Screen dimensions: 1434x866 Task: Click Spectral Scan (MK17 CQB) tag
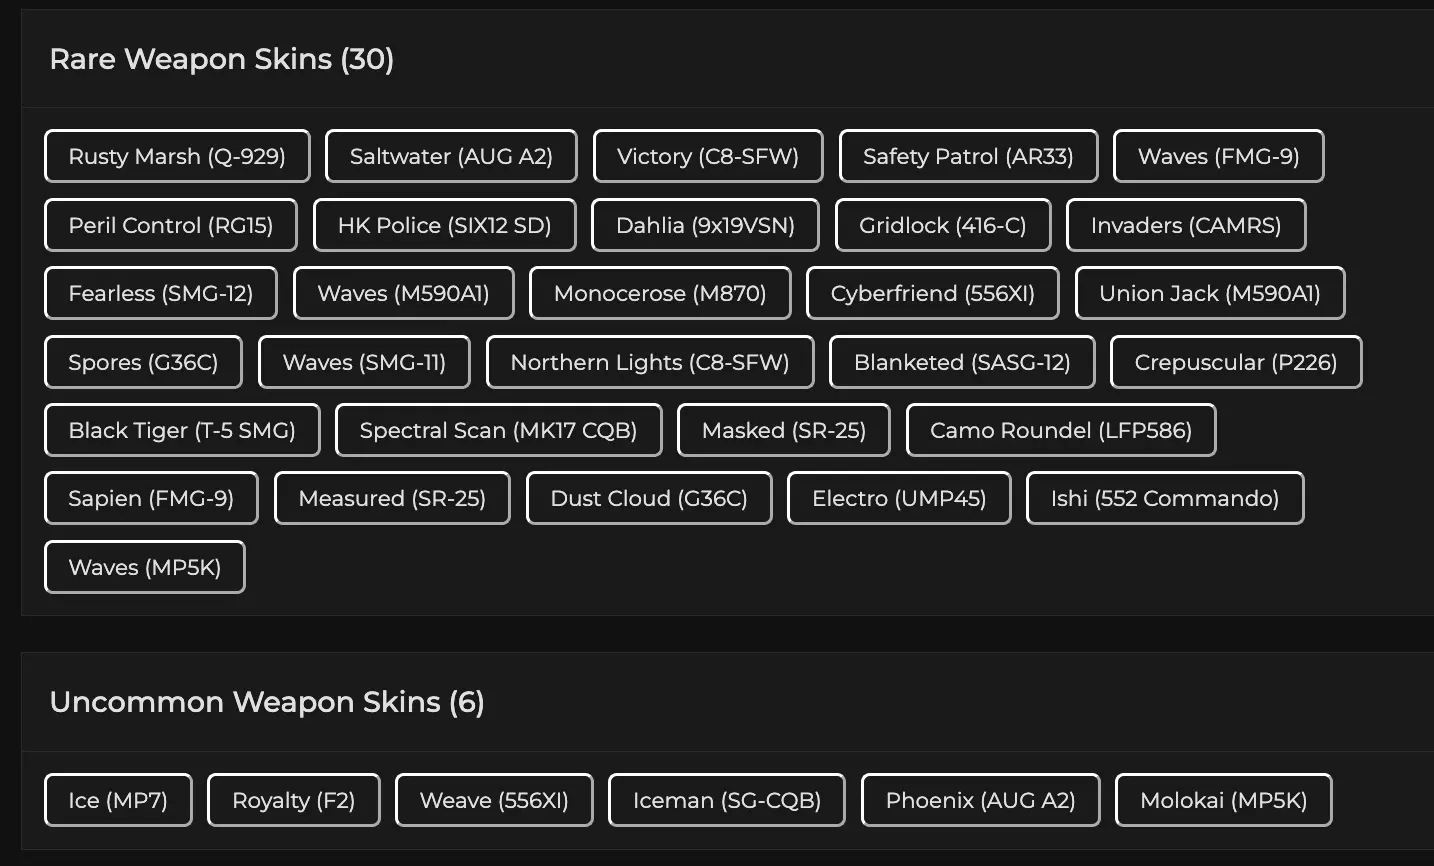(x=498, y=430)
